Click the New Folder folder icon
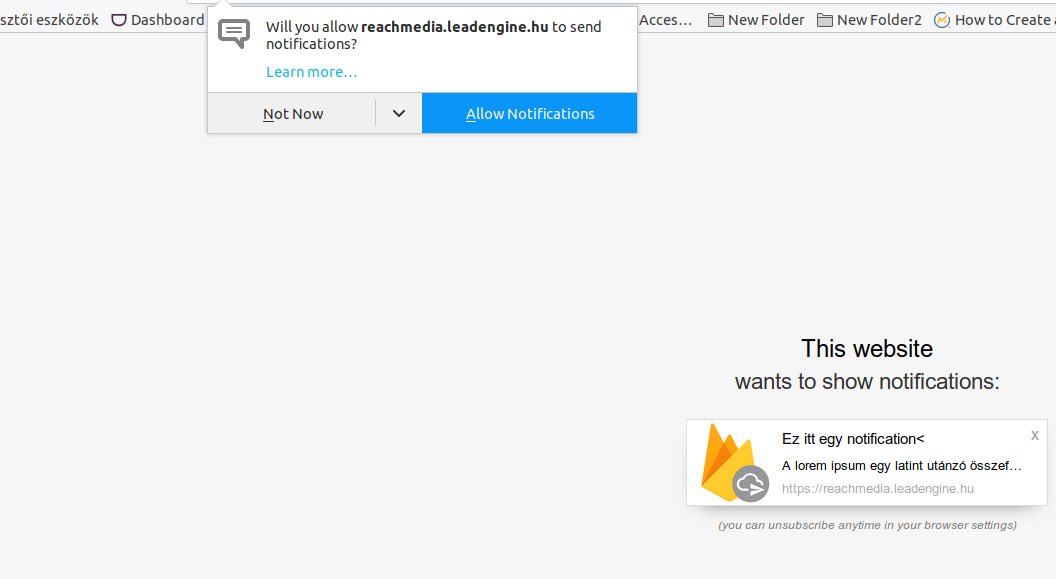 click(715, 20)
